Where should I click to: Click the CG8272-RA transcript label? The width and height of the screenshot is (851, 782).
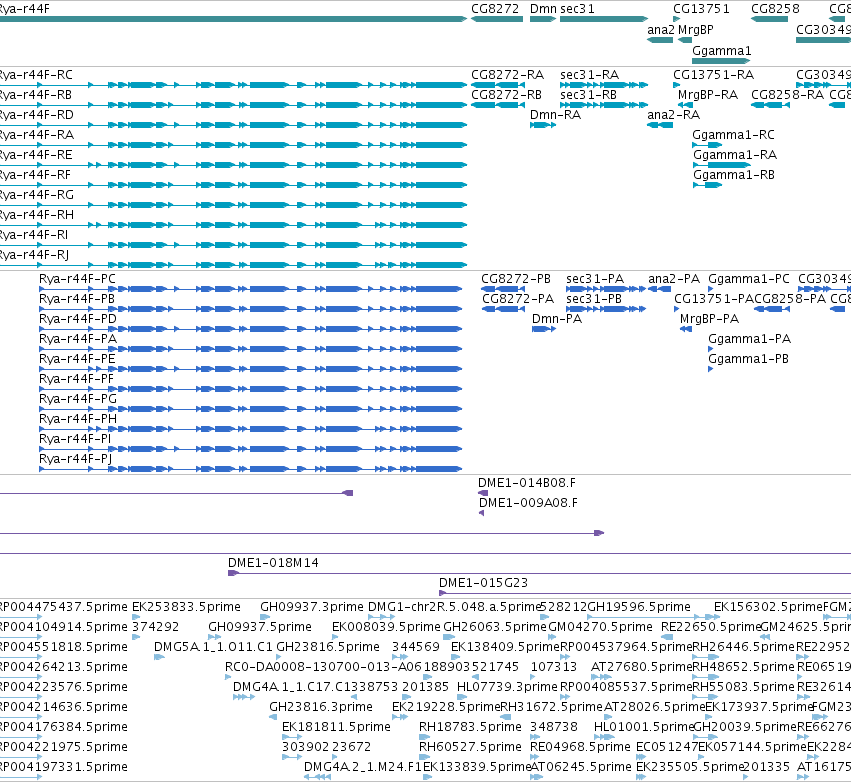pyautogui.click(x=507, y=75)
